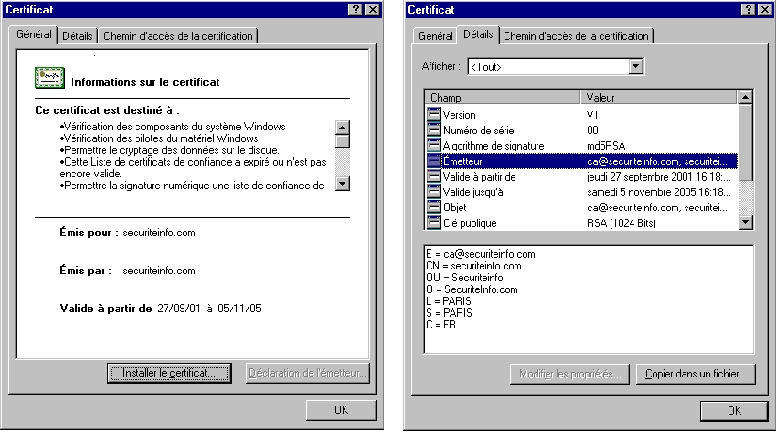Click the Objet field icon

(x=433, y=207)
